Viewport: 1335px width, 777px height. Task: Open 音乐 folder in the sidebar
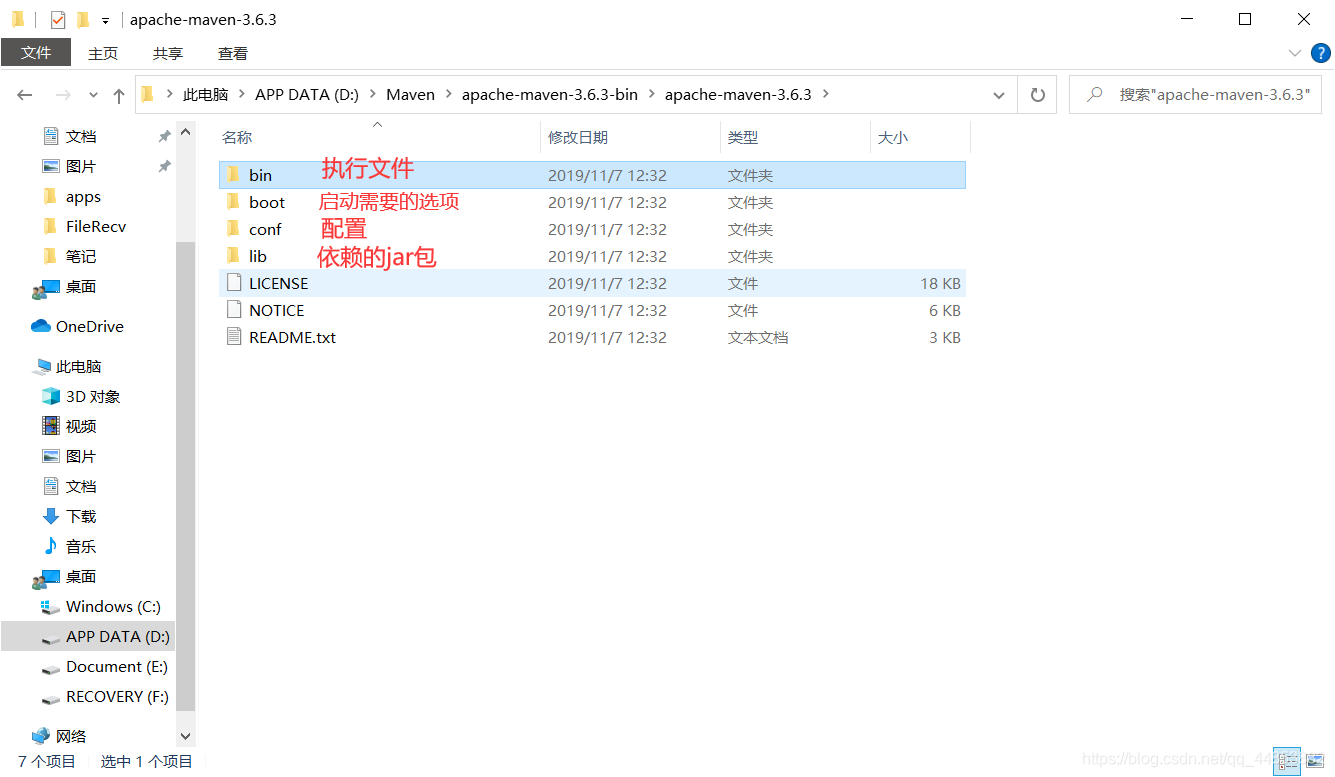81,546
